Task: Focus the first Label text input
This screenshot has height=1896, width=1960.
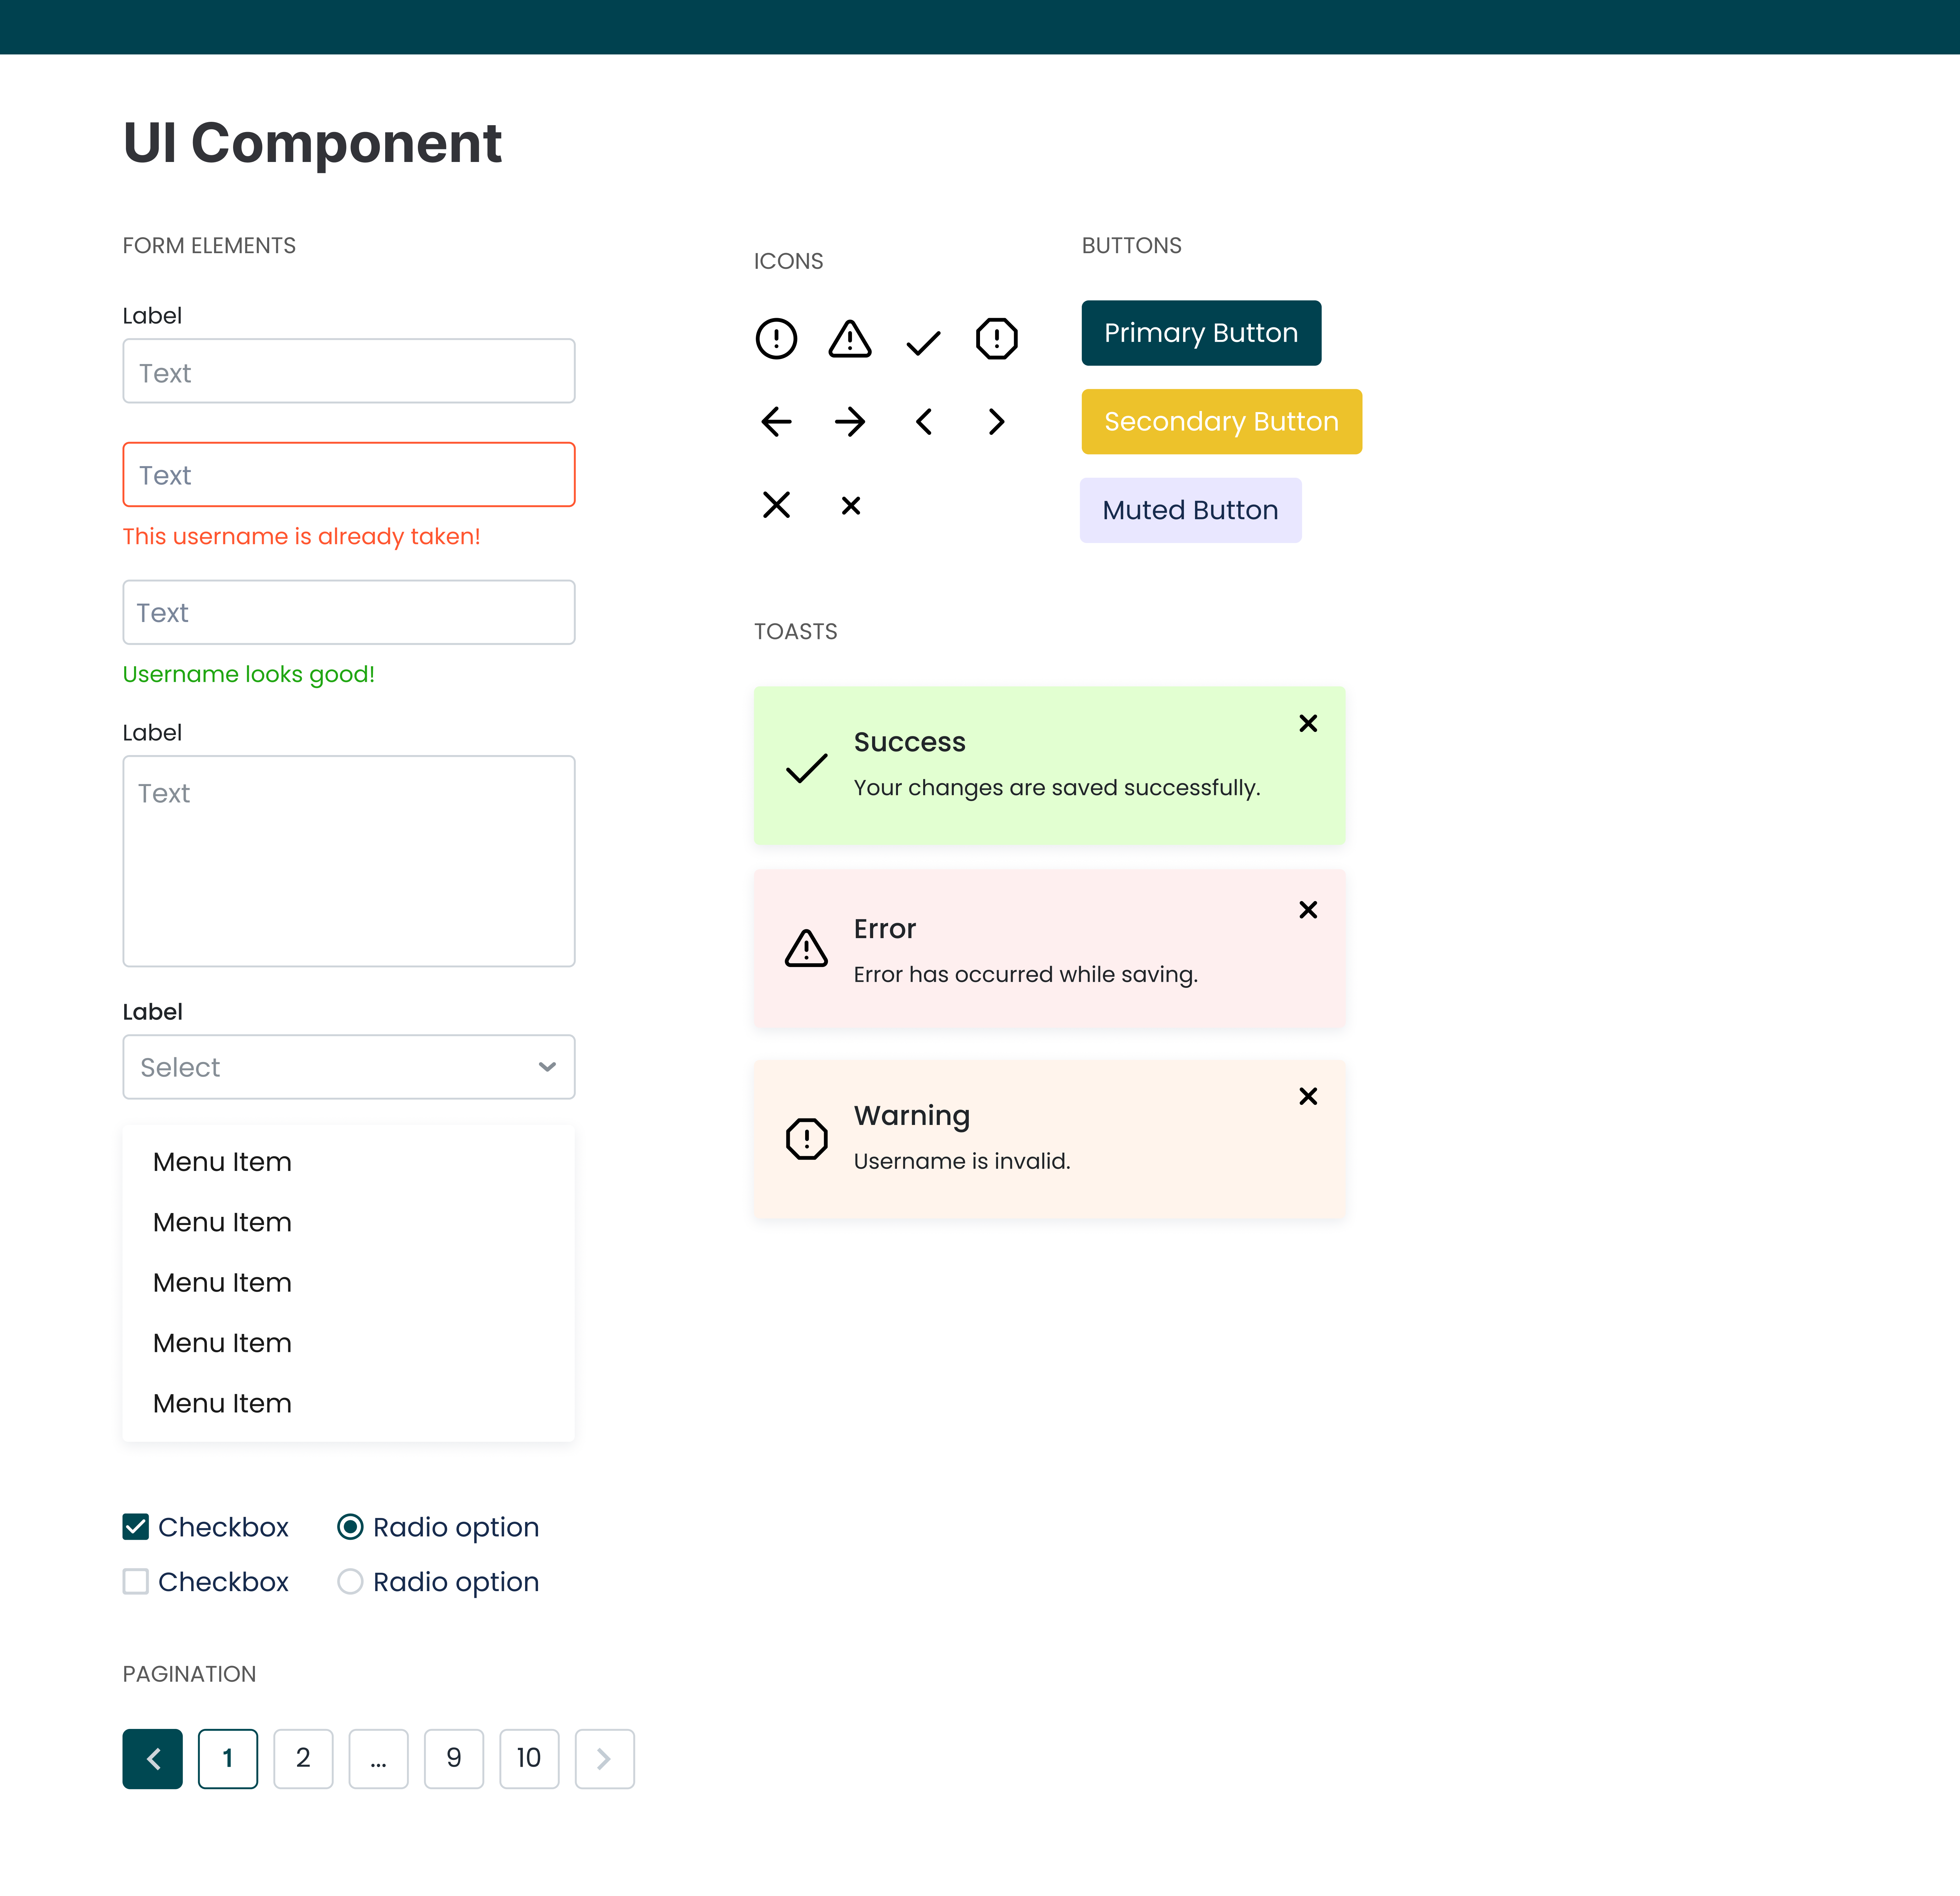Action: click(349, 371)
